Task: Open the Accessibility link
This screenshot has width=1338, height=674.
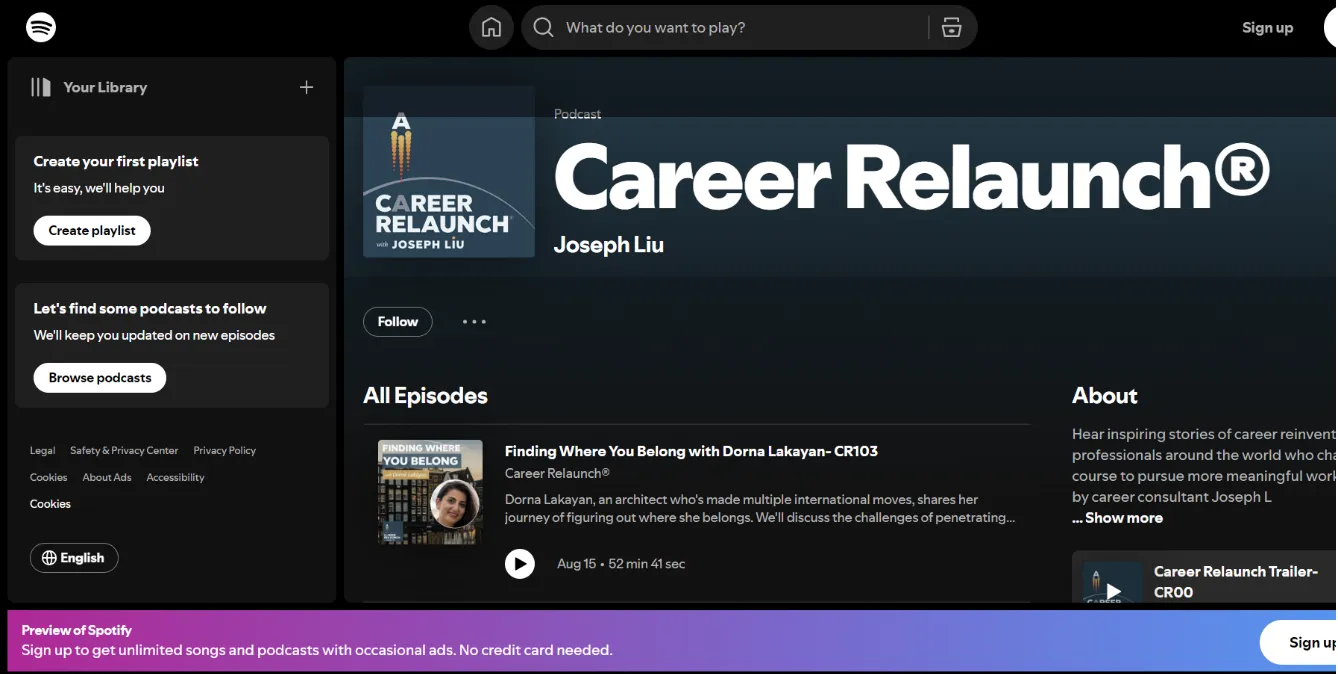Action: click(x=175, y=478)
